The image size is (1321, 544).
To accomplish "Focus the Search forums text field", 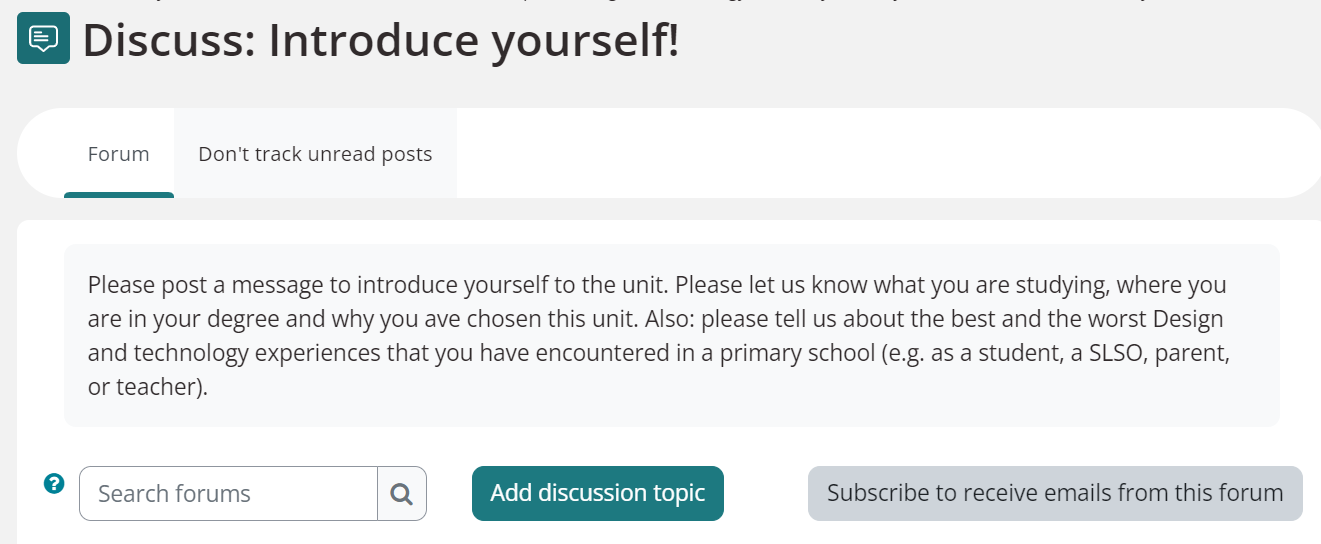I will tap(228, 494).
